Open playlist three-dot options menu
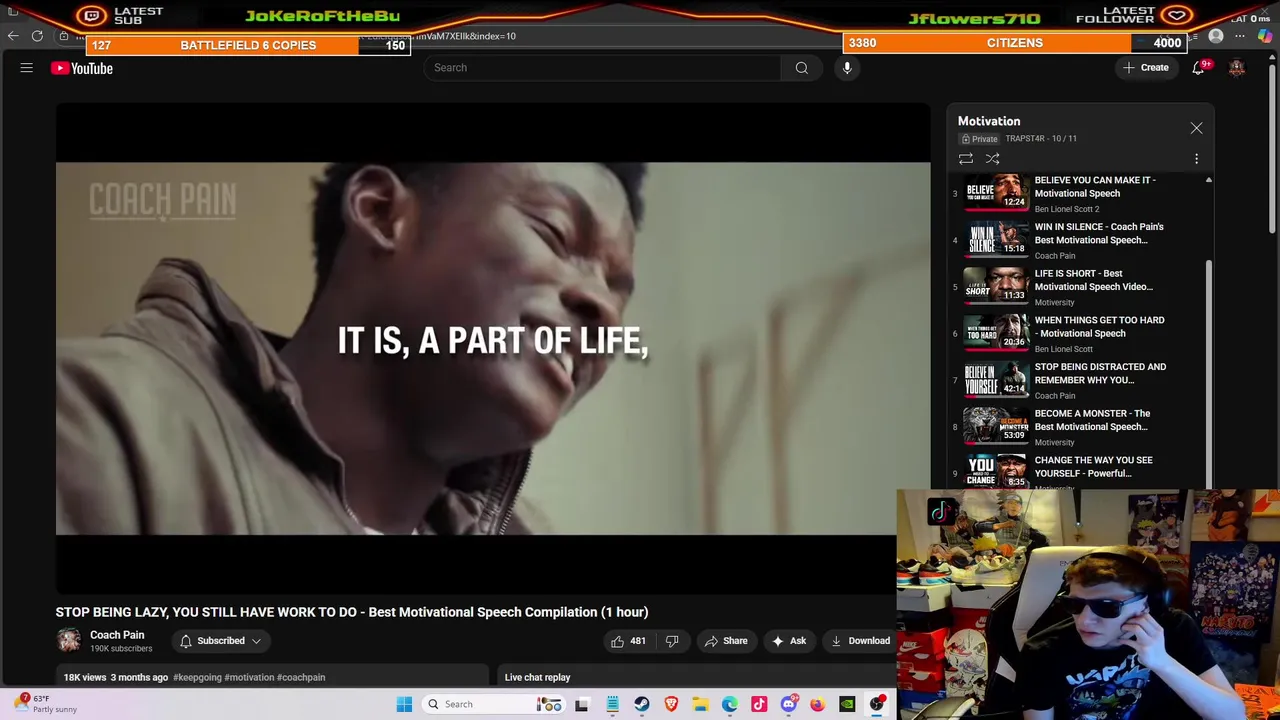Image resolution: width=1280 pixels, height=720 pixels. pyautogui.click(x=1196, y=159)
